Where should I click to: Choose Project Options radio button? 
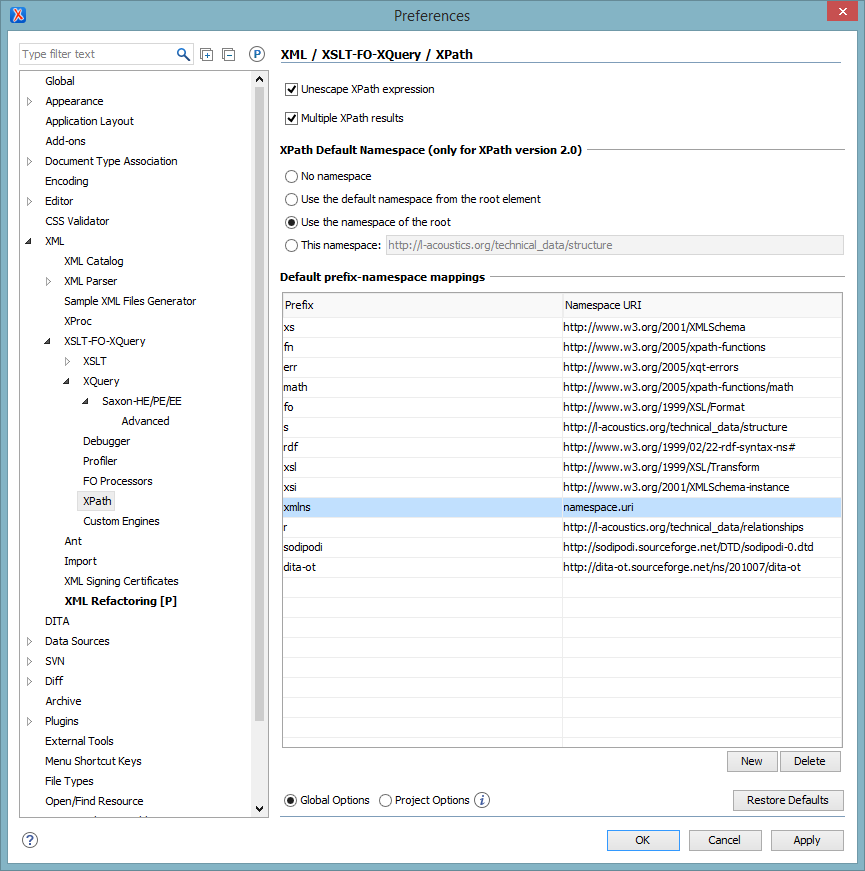pyautogui.click(x=385, y=800)
